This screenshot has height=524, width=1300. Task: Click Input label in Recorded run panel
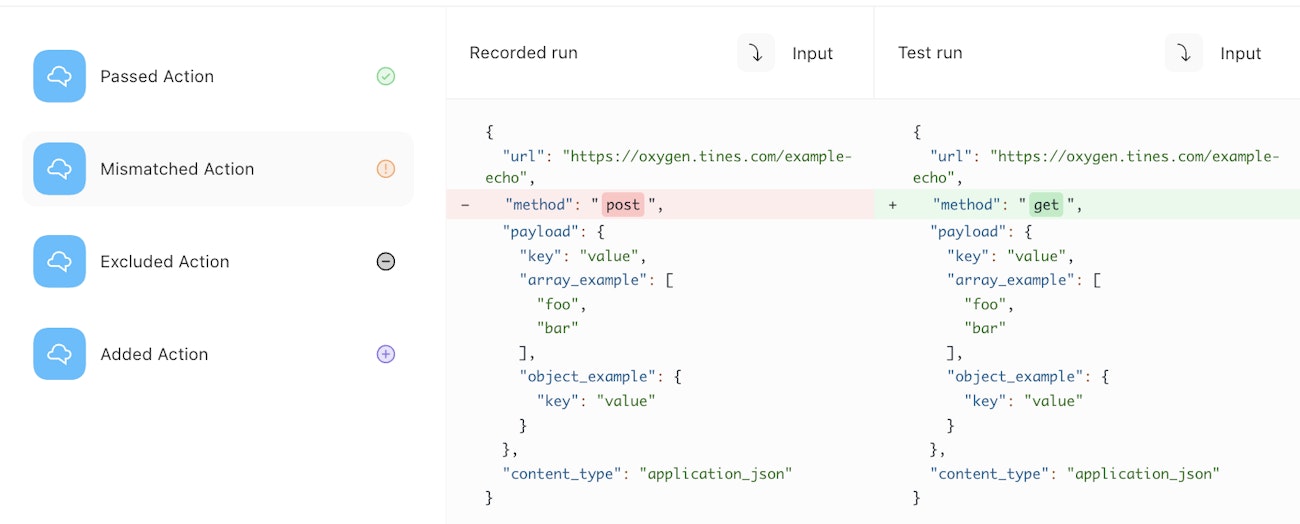[x=812, y=54]
